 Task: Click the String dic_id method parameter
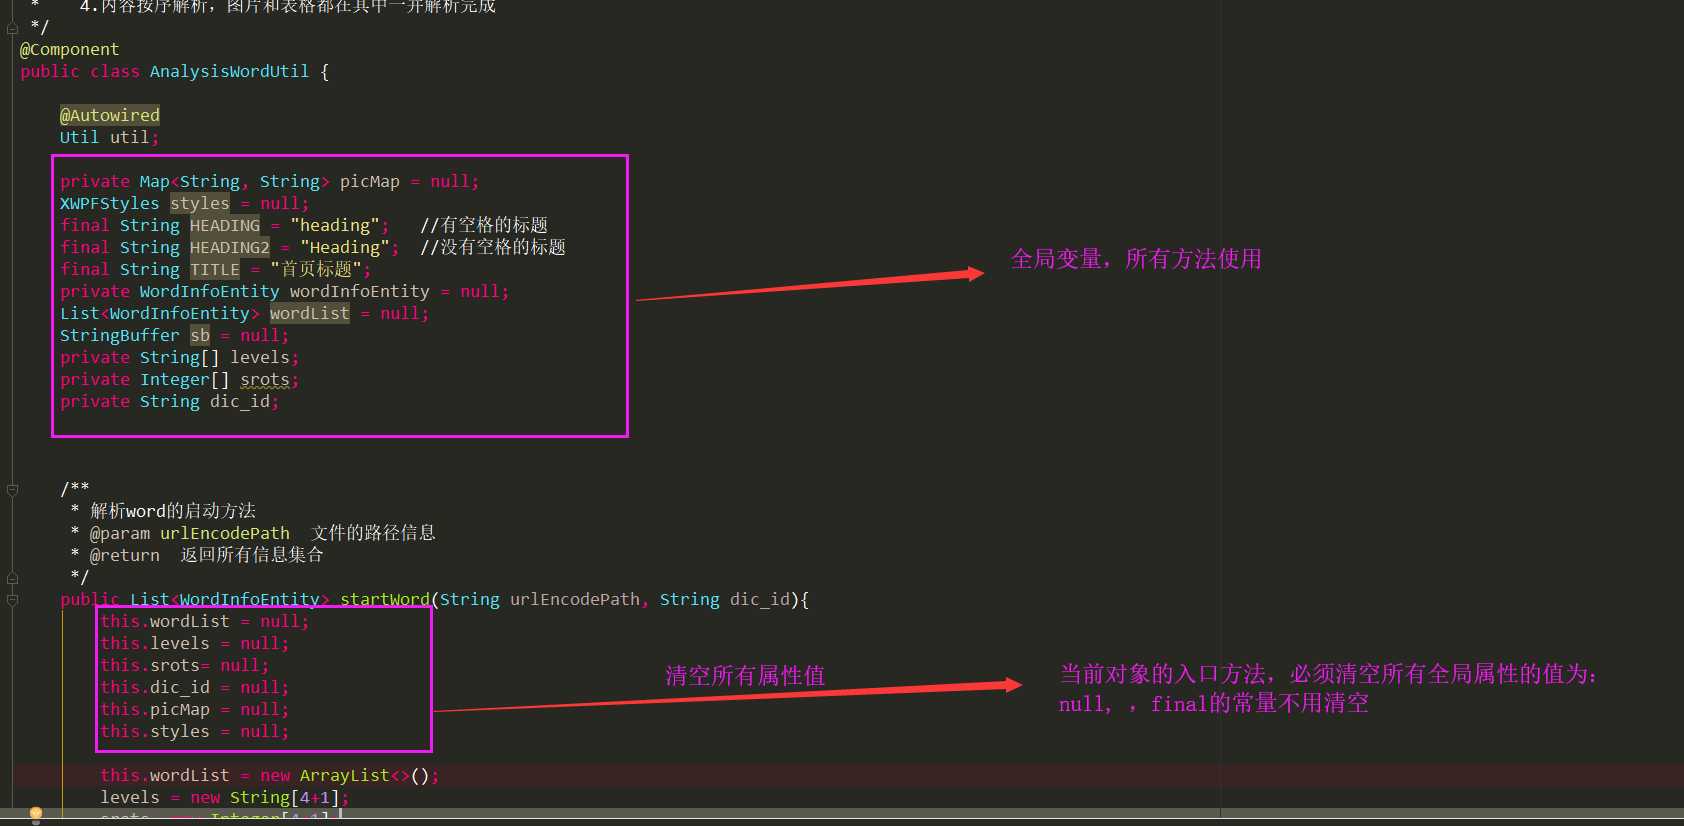click(x=724, y=599)
